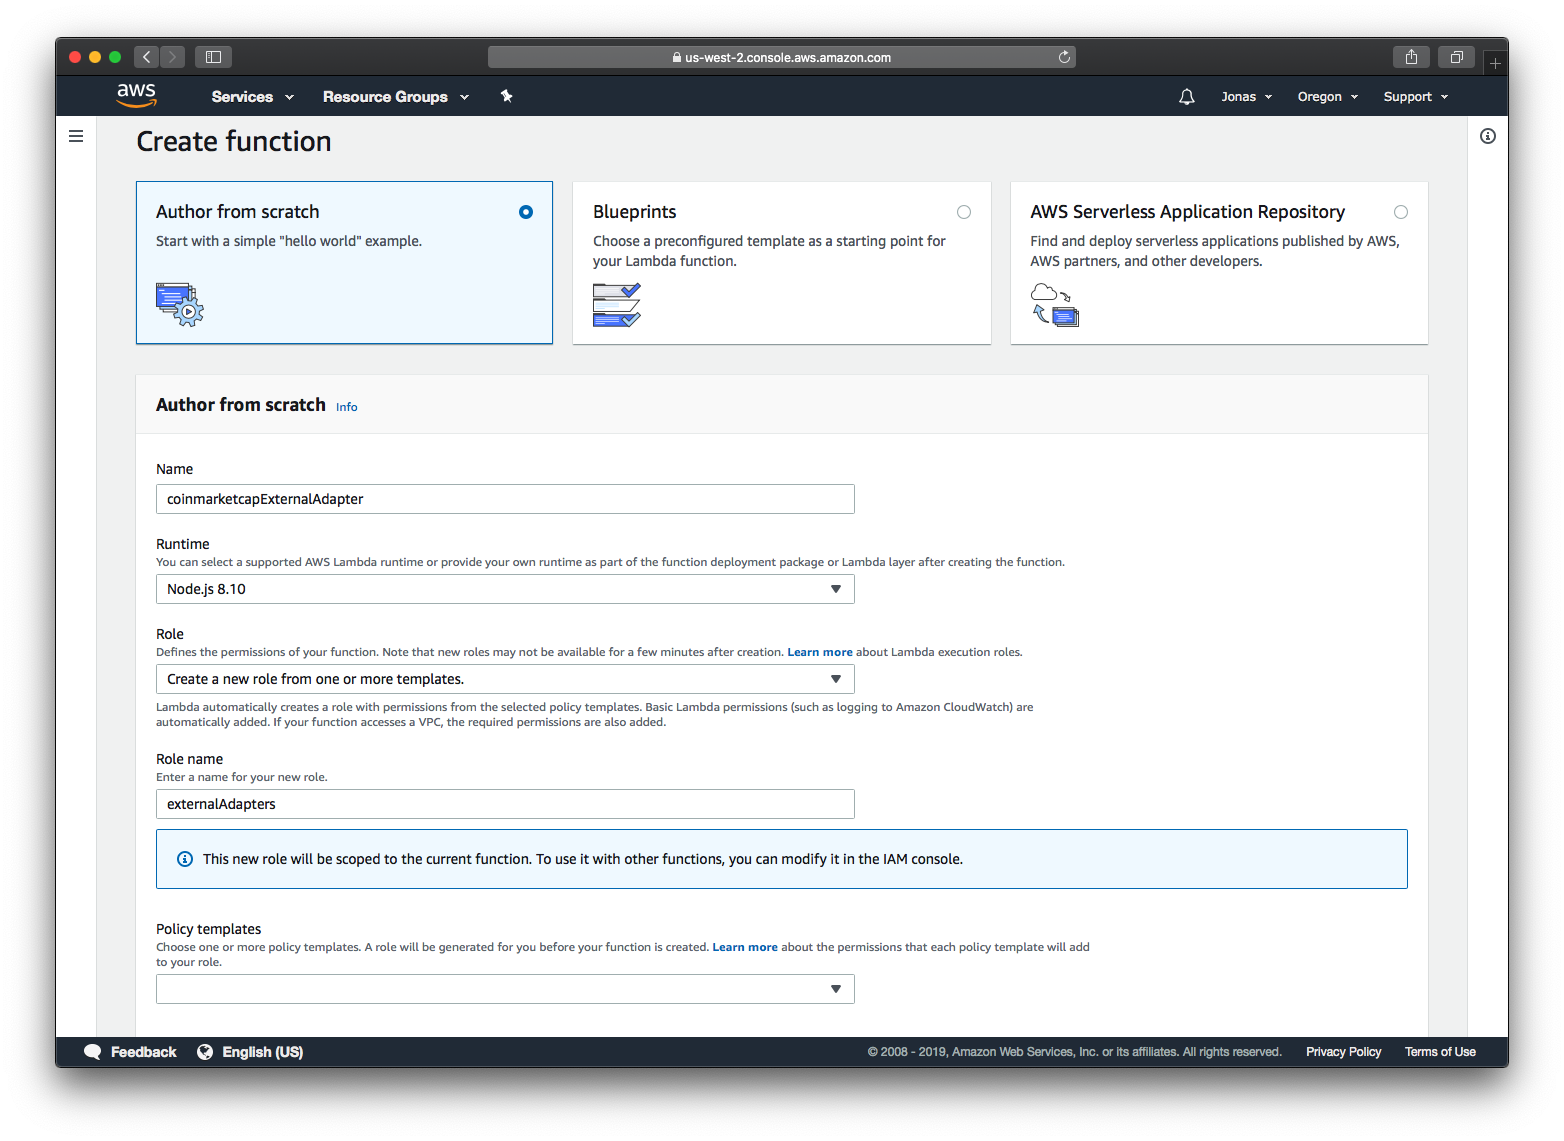Click Learn more about Lambda execution roles
1564x1141 pixels.
pyautogui.click(x=820, y=652)
